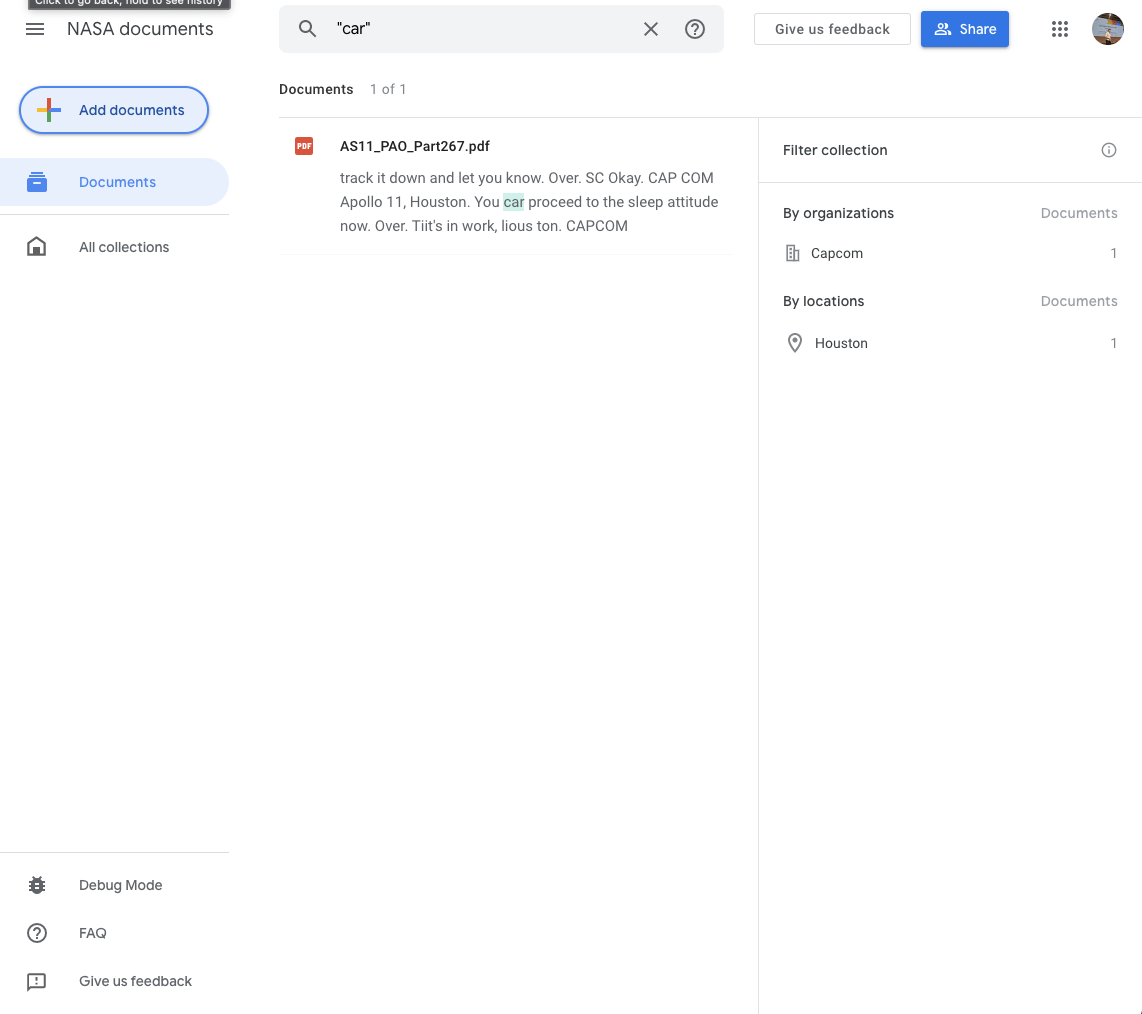Click the Filter collection heading
This screenshot has height=1014, width=1142.
pos(835,150)
